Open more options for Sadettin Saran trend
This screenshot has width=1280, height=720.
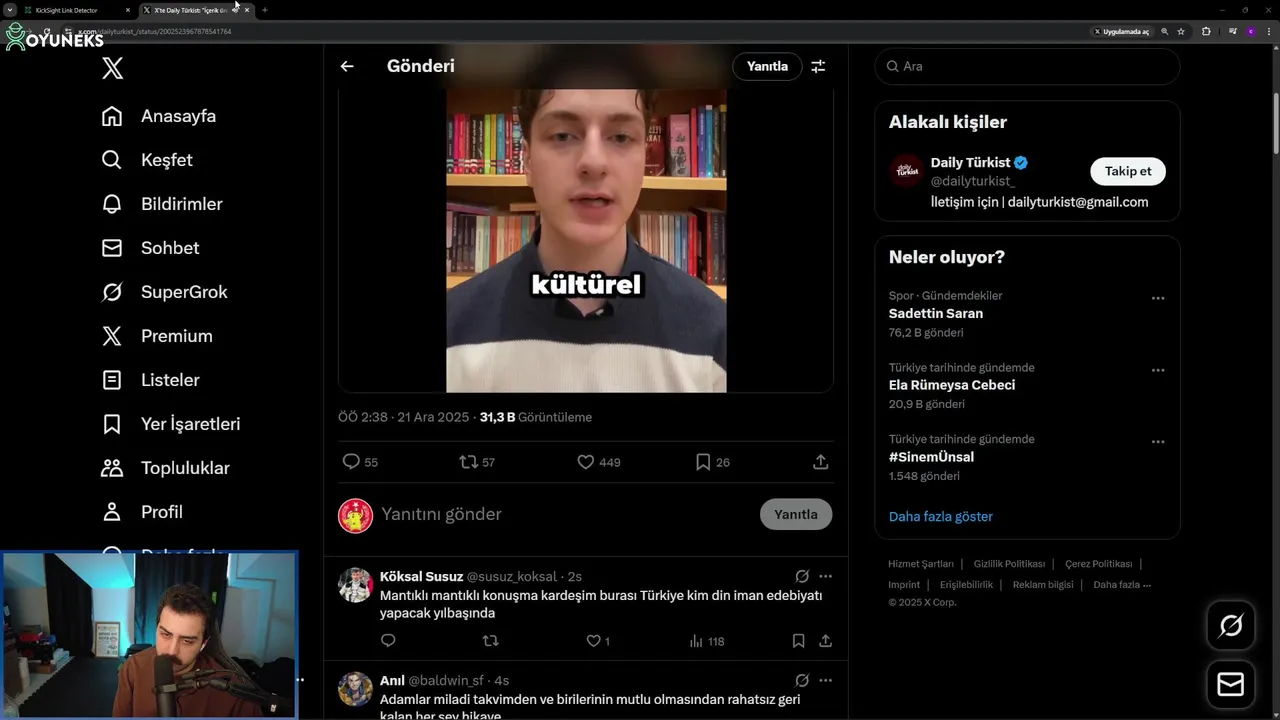point(1158,298)
